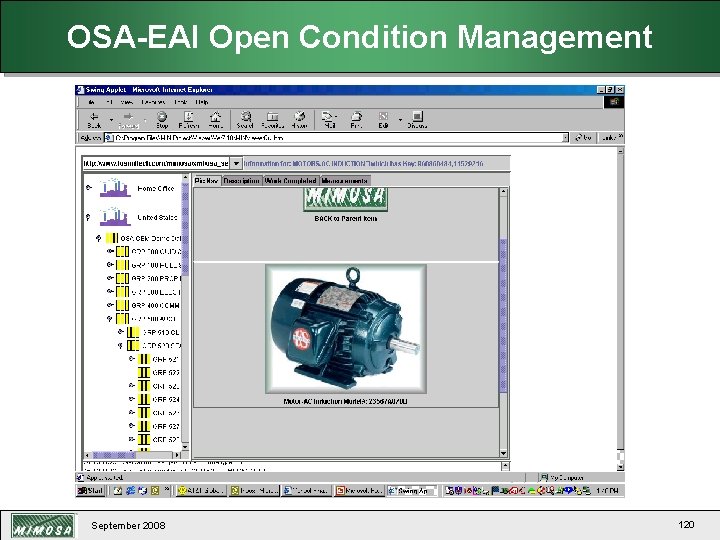Image resolution: width=720 pixels, height=540 pixels.
Task: Open the Help menu
Action: click(202, 102)
